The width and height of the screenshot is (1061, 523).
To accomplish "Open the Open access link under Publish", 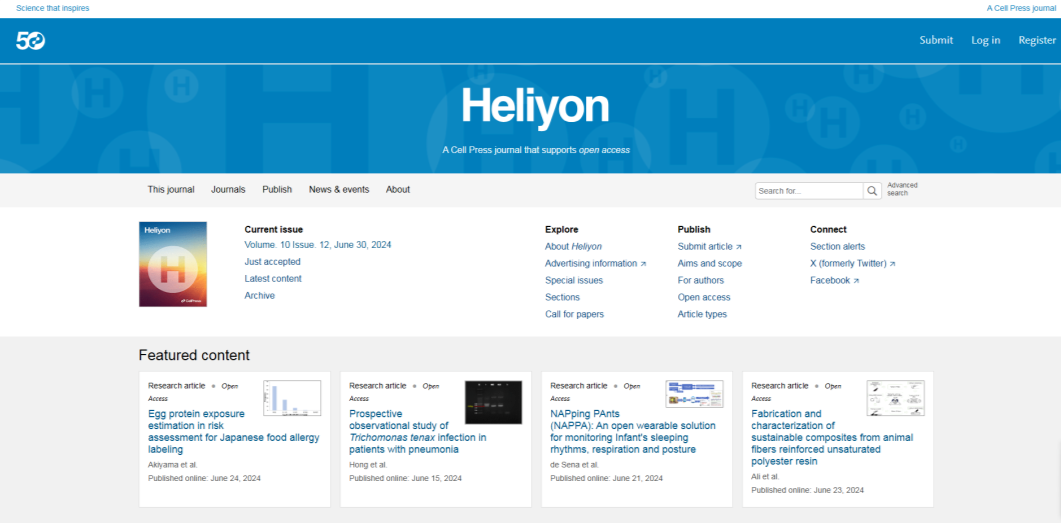I will click(704, 297).
